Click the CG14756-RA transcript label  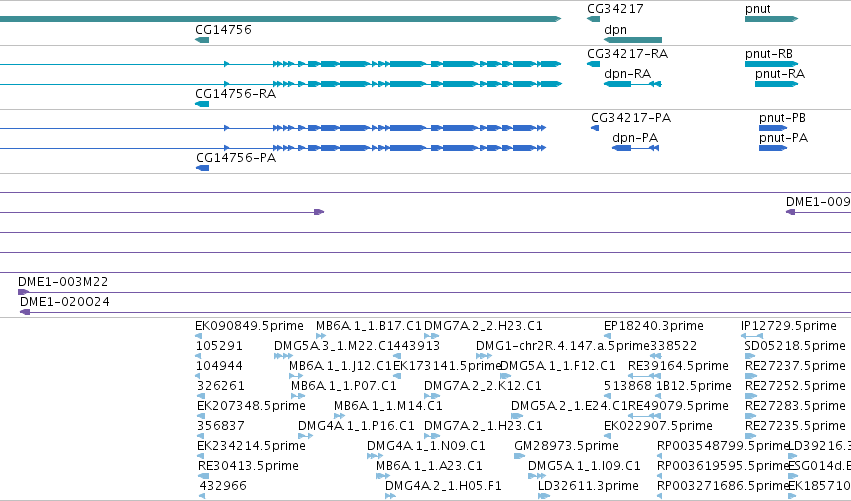236,94
